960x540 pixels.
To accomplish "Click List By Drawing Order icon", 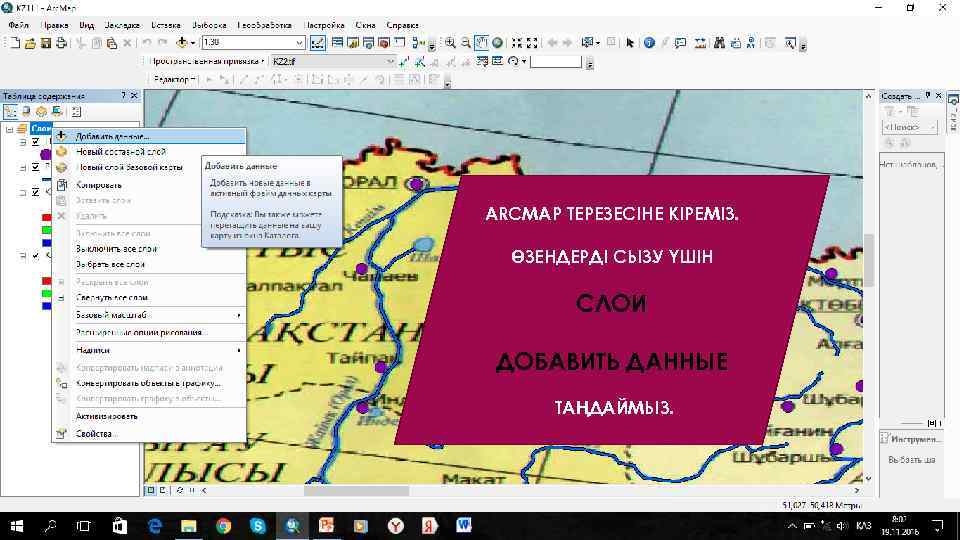I will pyautogui.click(x=10, y=111).
